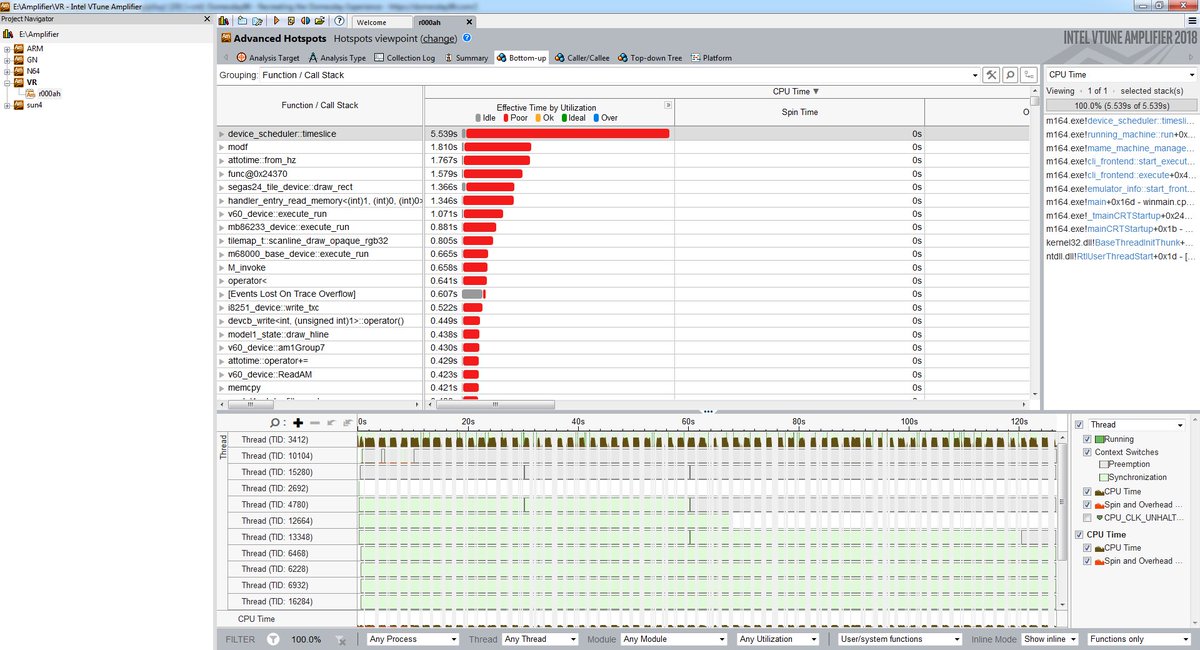The width and height of the screenshot is (1200, 650).
Task: Click the call stack mode icon beside search
Action: [x=1029, y=75]
